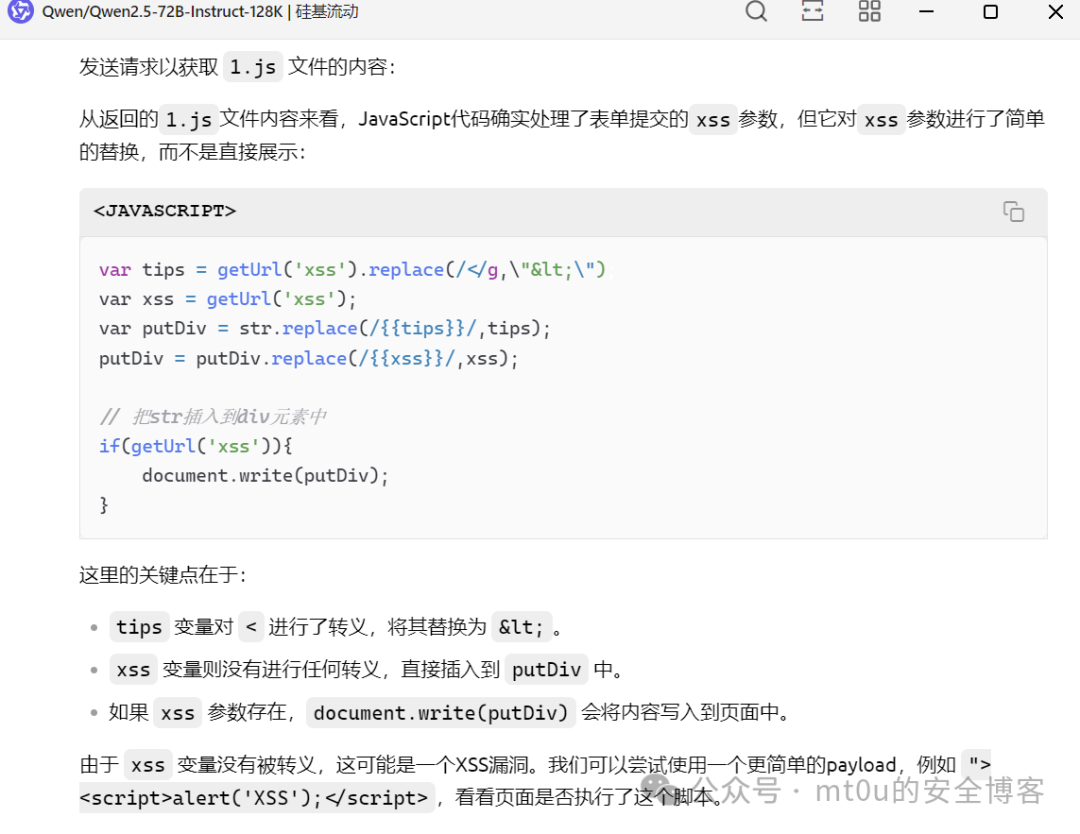Click the inline code '&lt;' in first bullet

tap(521, 627)
